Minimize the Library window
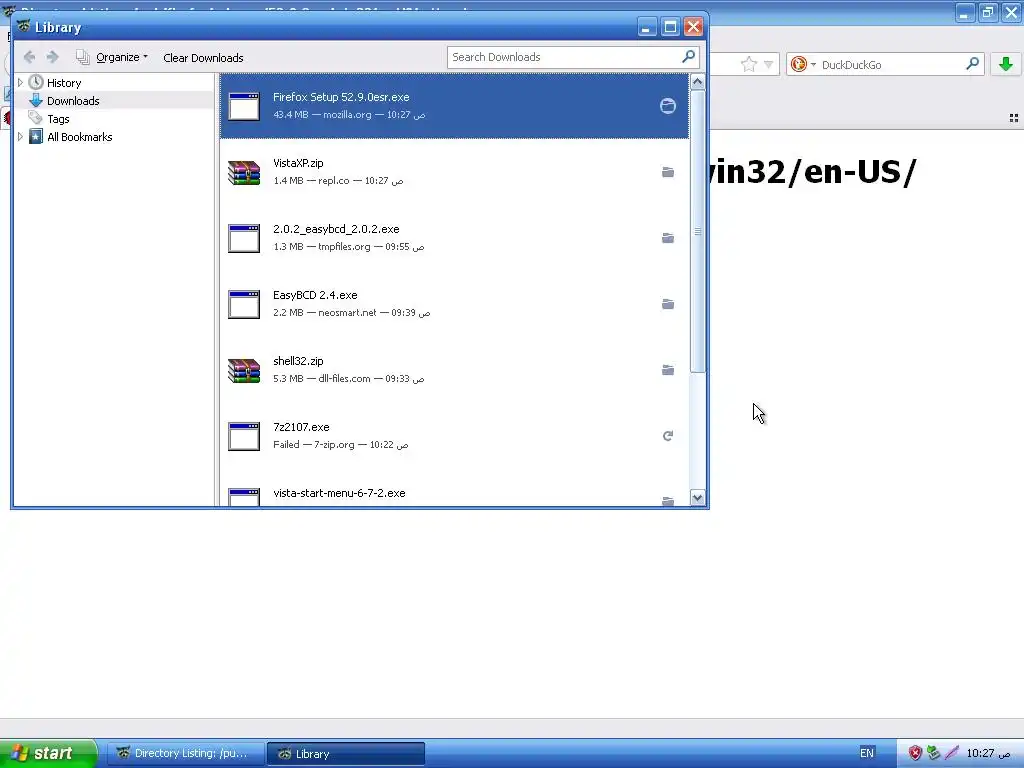 click(x=647, y=27)
